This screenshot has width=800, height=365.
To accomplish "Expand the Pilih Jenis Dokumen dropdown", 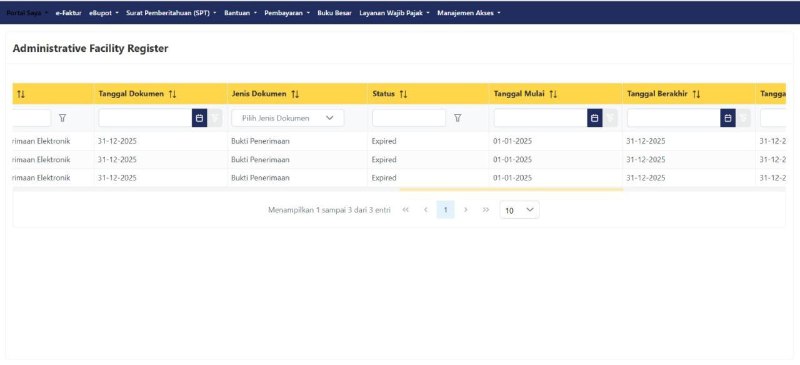I will tap(288, 118).
